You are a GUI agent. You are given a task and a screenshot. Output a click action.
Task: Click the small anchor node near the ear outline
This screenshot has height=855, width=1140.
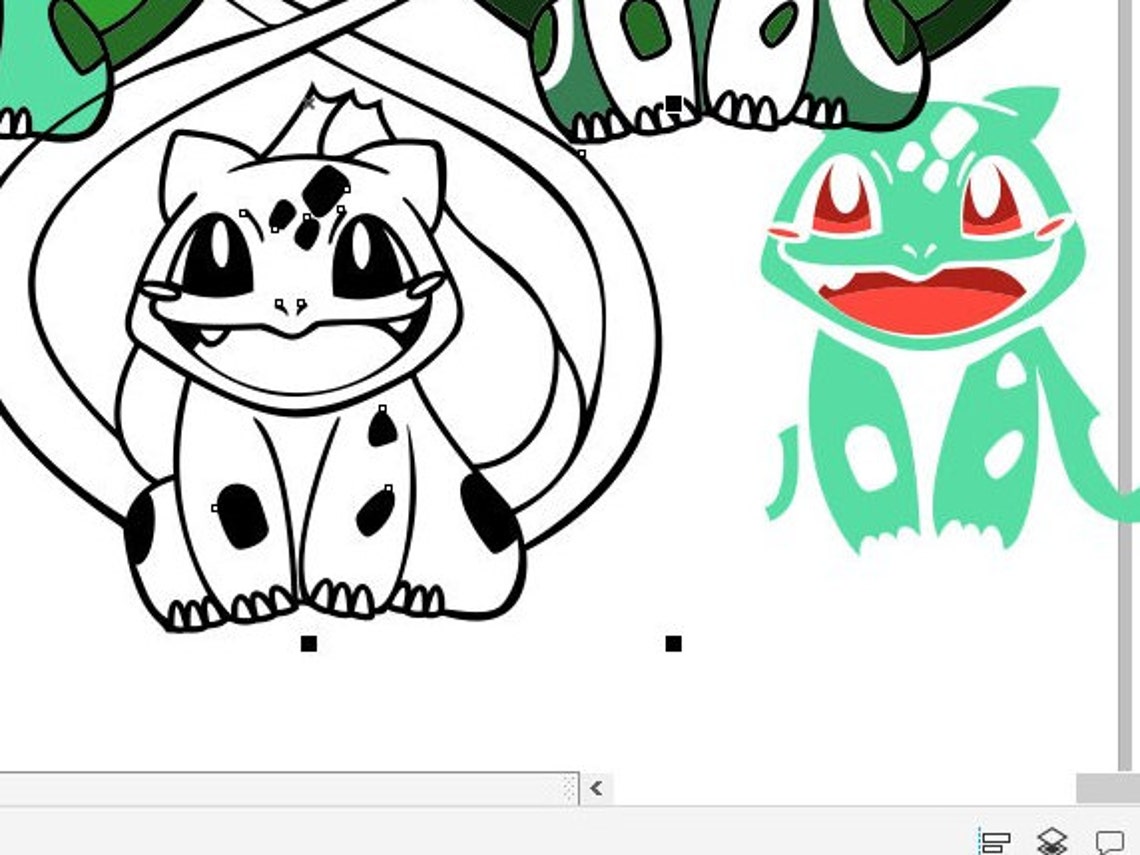click(x=581, y=153)
